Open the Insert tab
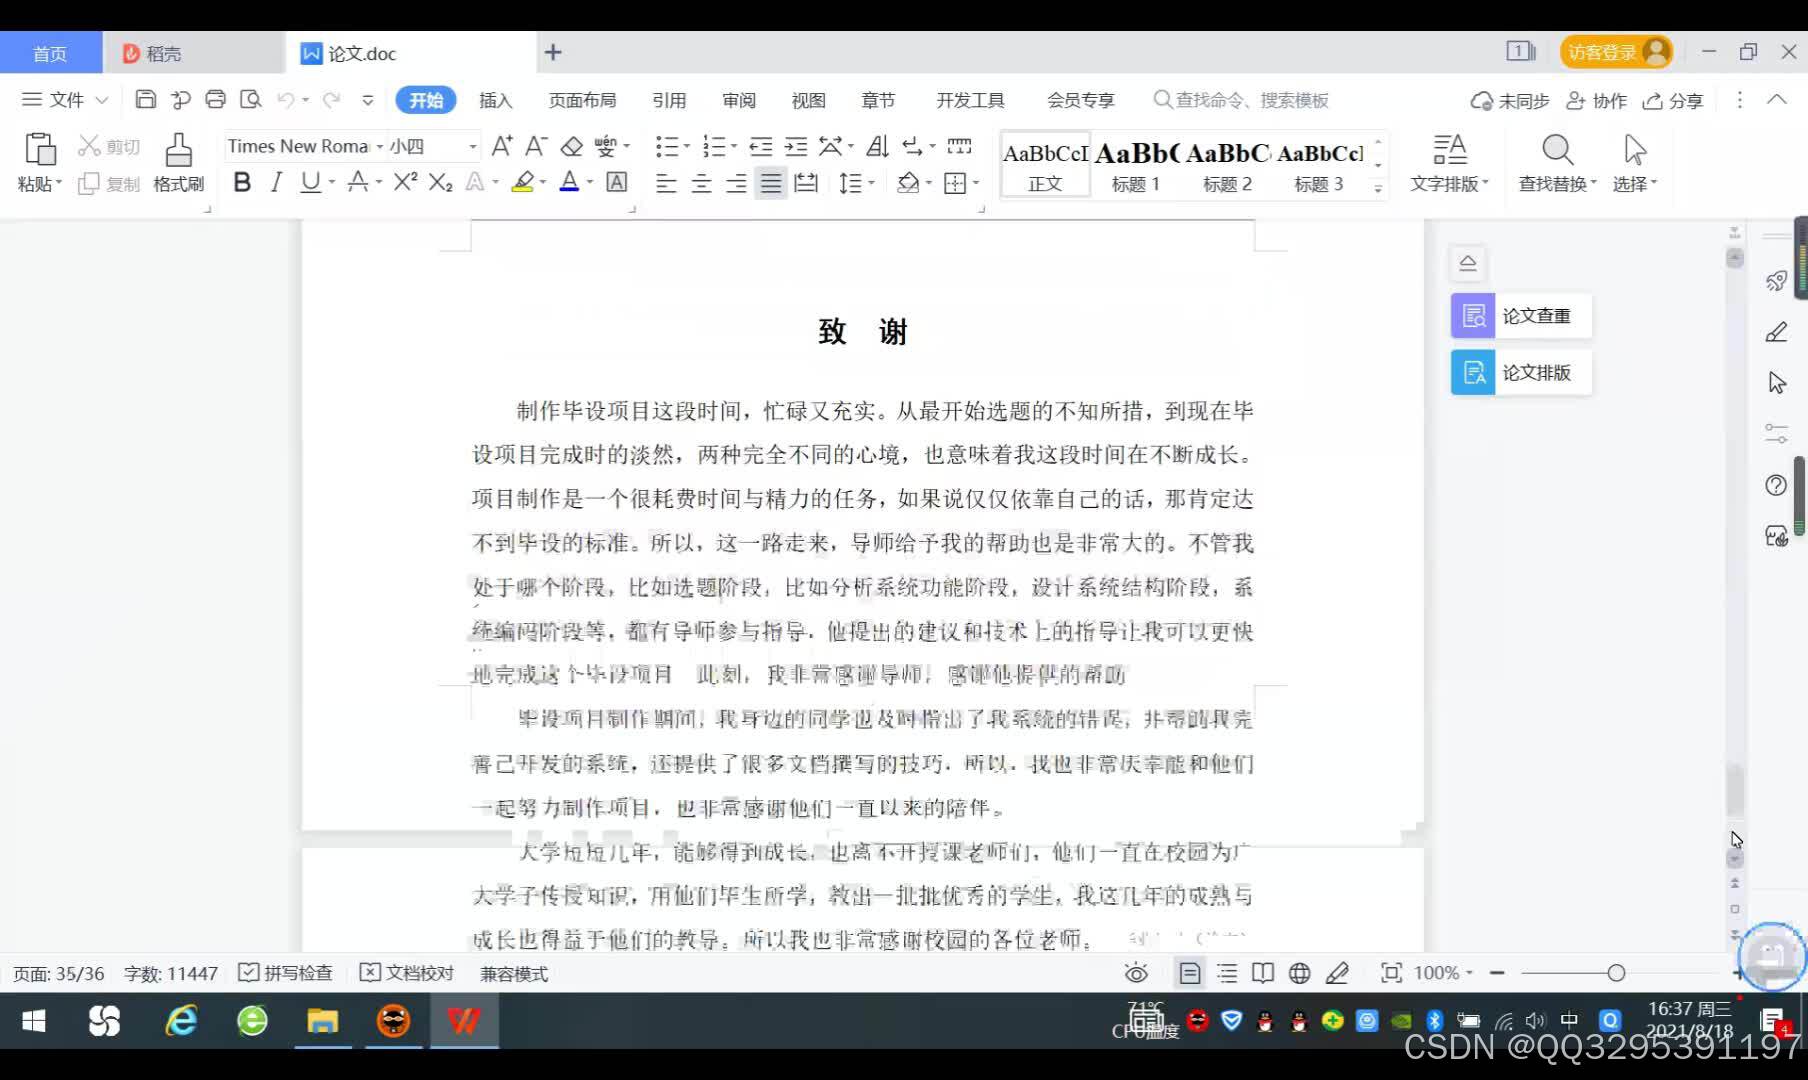The height and width of the screenshot is (1080, 1808). (x=495, y=100)
